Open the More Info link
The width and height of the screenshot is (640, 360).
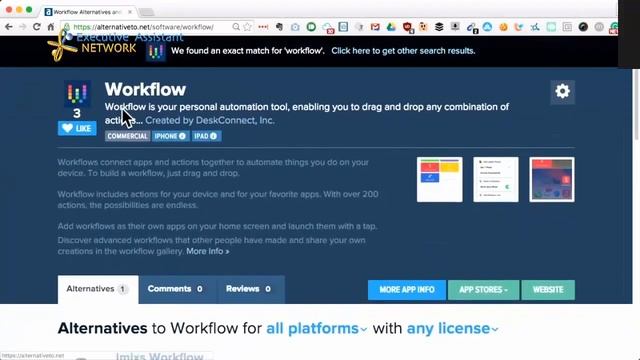pyautogui.click(x=208, y=251)
